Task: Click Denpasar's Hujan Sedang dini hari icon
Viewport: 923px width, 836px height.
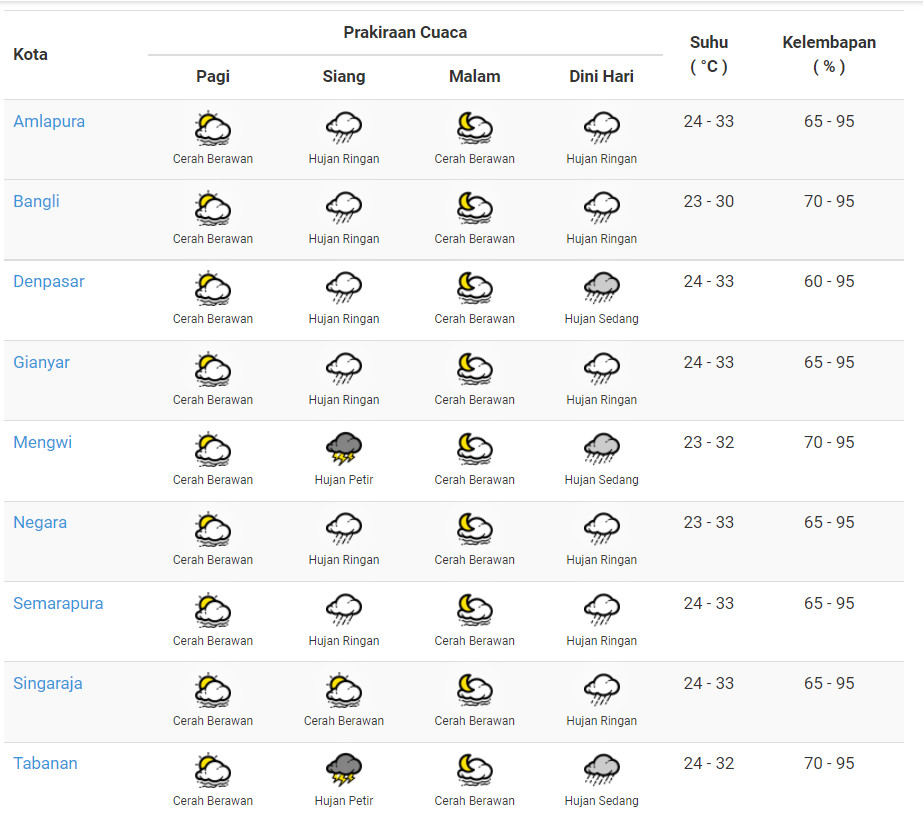Action: (x=602, y=287)
